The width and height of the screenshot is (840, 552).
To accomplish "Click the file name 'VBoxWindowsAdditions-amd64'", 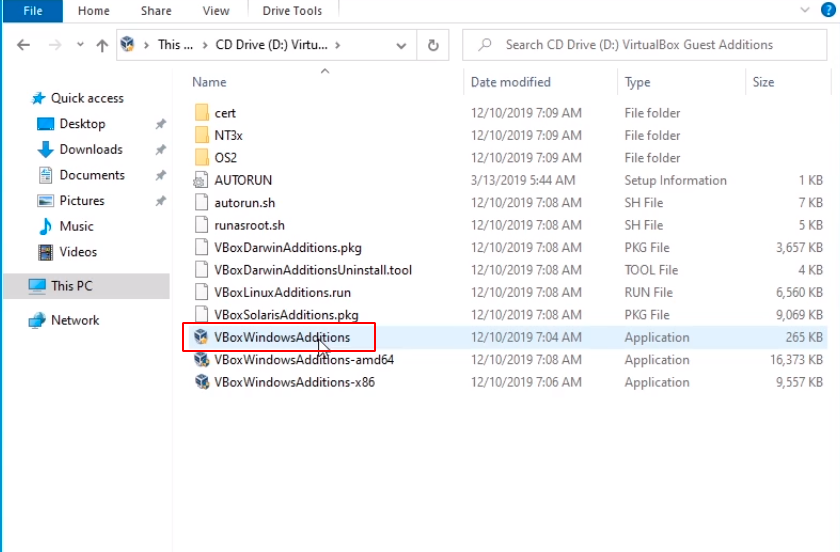I will point(304,360).
